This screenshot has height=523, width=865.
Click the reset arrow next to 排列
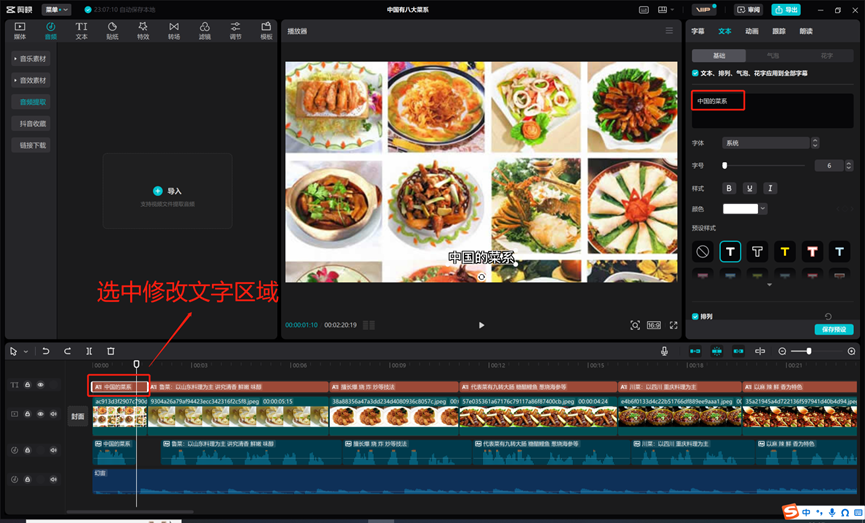pos(828,317)
